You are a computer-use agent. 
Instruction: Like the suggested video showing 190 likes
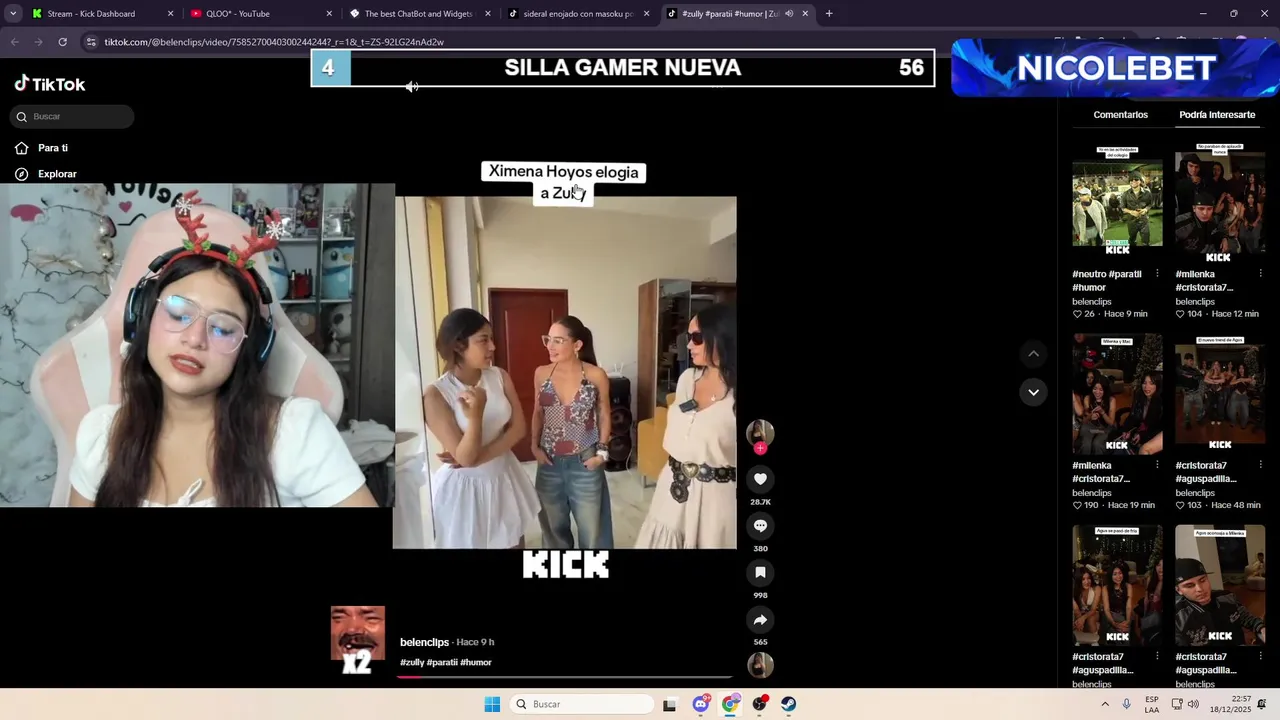click(x=1077, y=506)
